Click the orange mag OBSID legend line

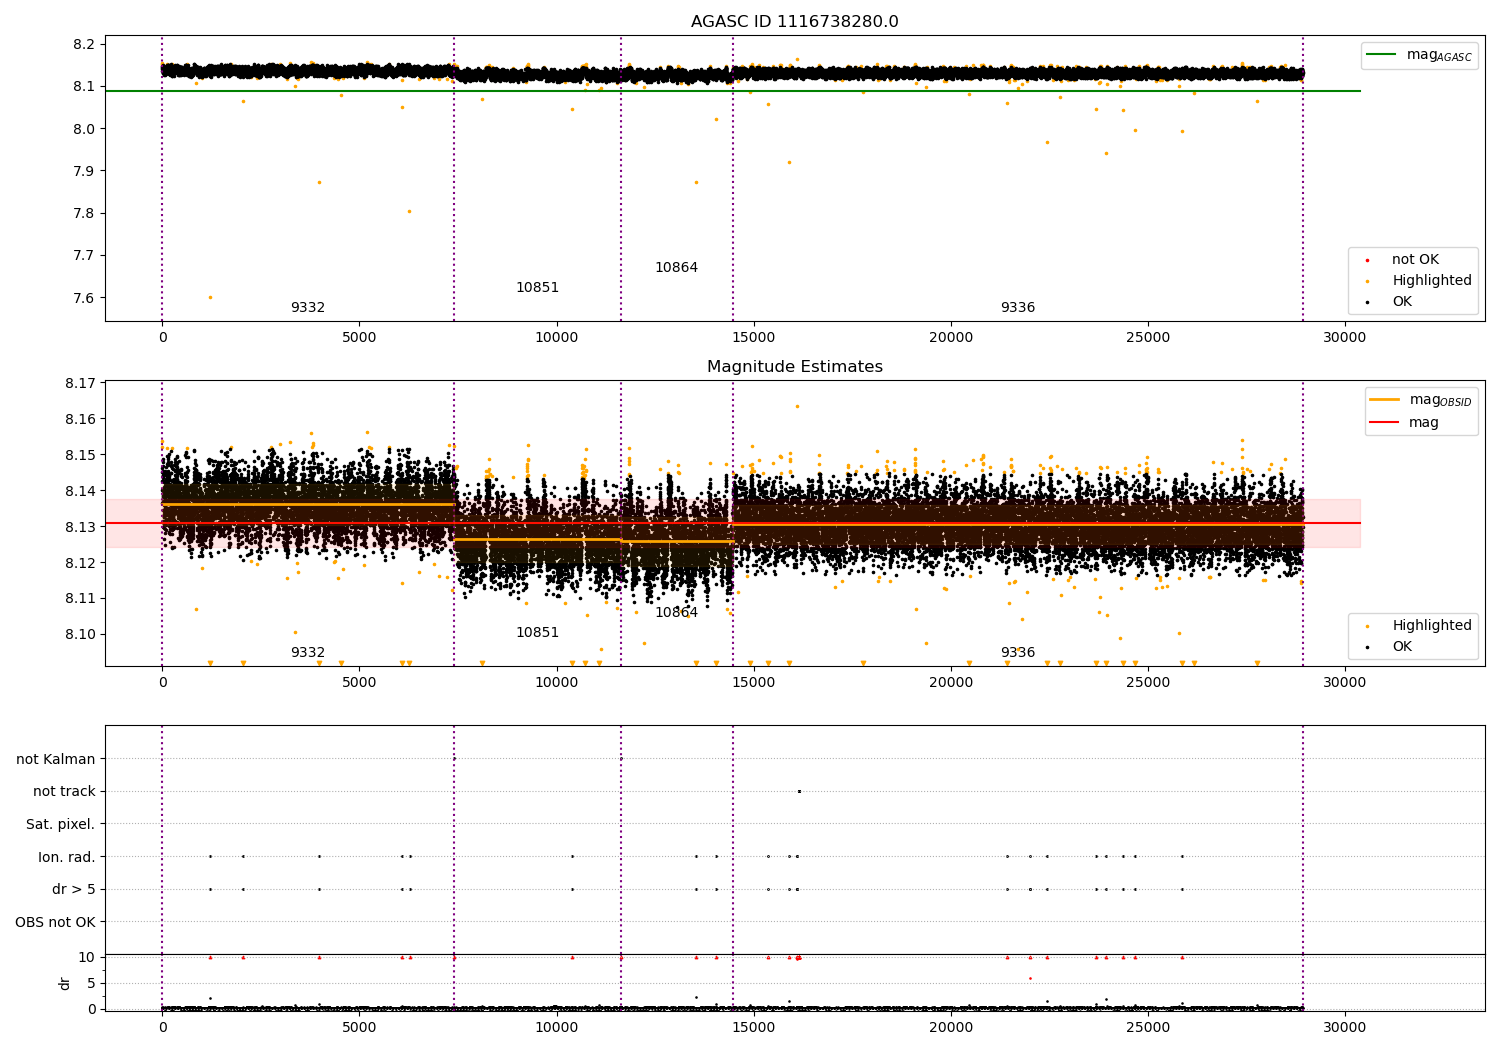click(1385, 400)
